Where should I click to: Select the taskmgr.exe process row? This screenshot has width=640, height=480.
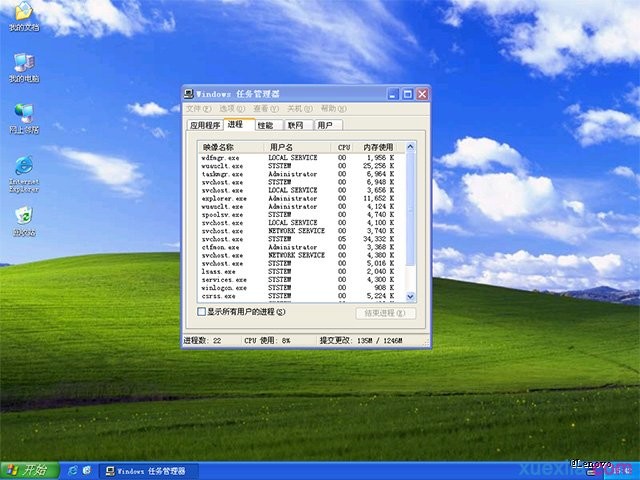(301, 174)
